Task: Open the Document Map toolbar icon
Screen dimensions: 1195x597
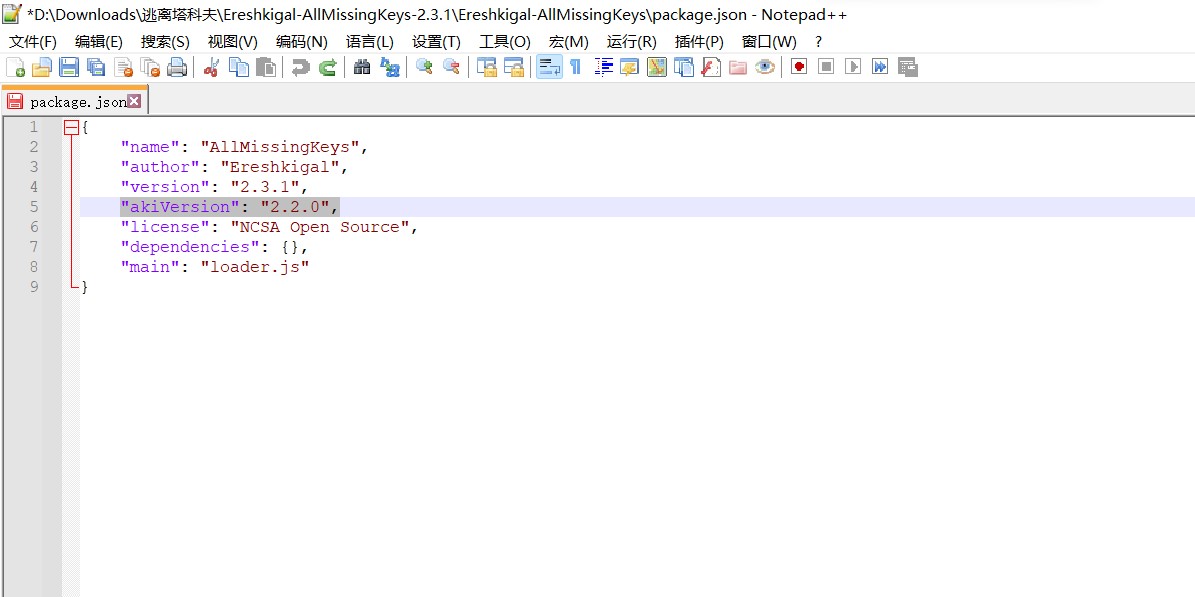Action: 657,67
